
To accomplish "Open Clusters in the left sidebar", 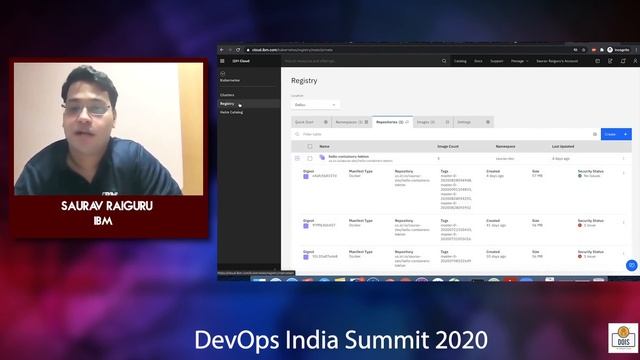I will point(227,95).
